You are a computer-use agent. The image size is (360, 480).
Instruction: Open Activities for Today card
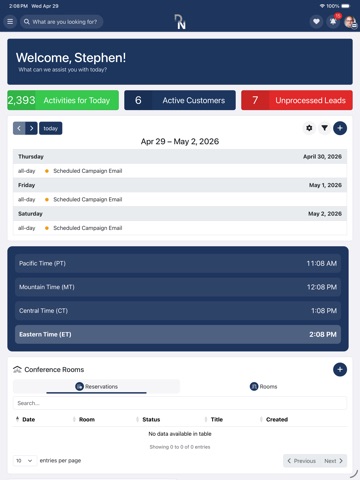(63, 100)
